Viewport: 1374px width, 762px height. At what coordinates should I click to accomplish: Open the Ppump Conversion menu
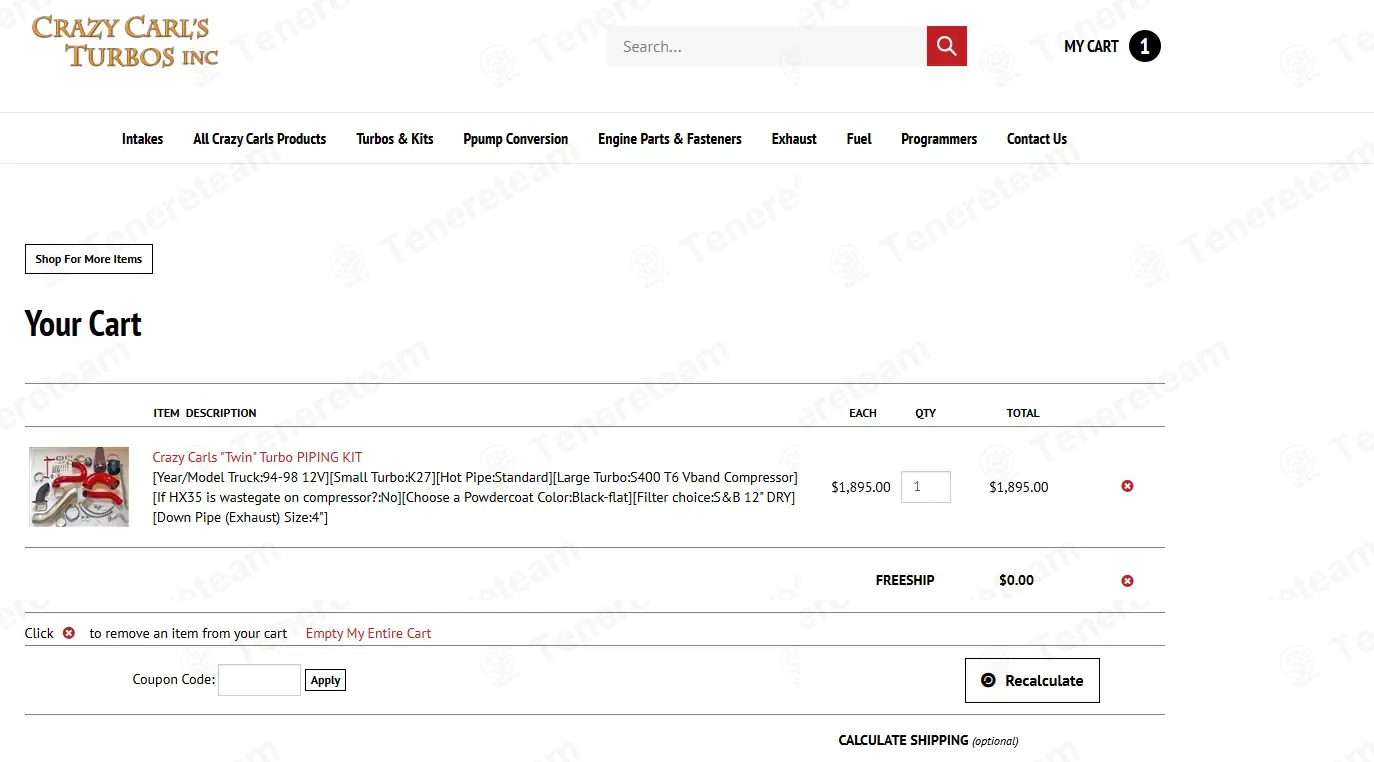[516, 139]
